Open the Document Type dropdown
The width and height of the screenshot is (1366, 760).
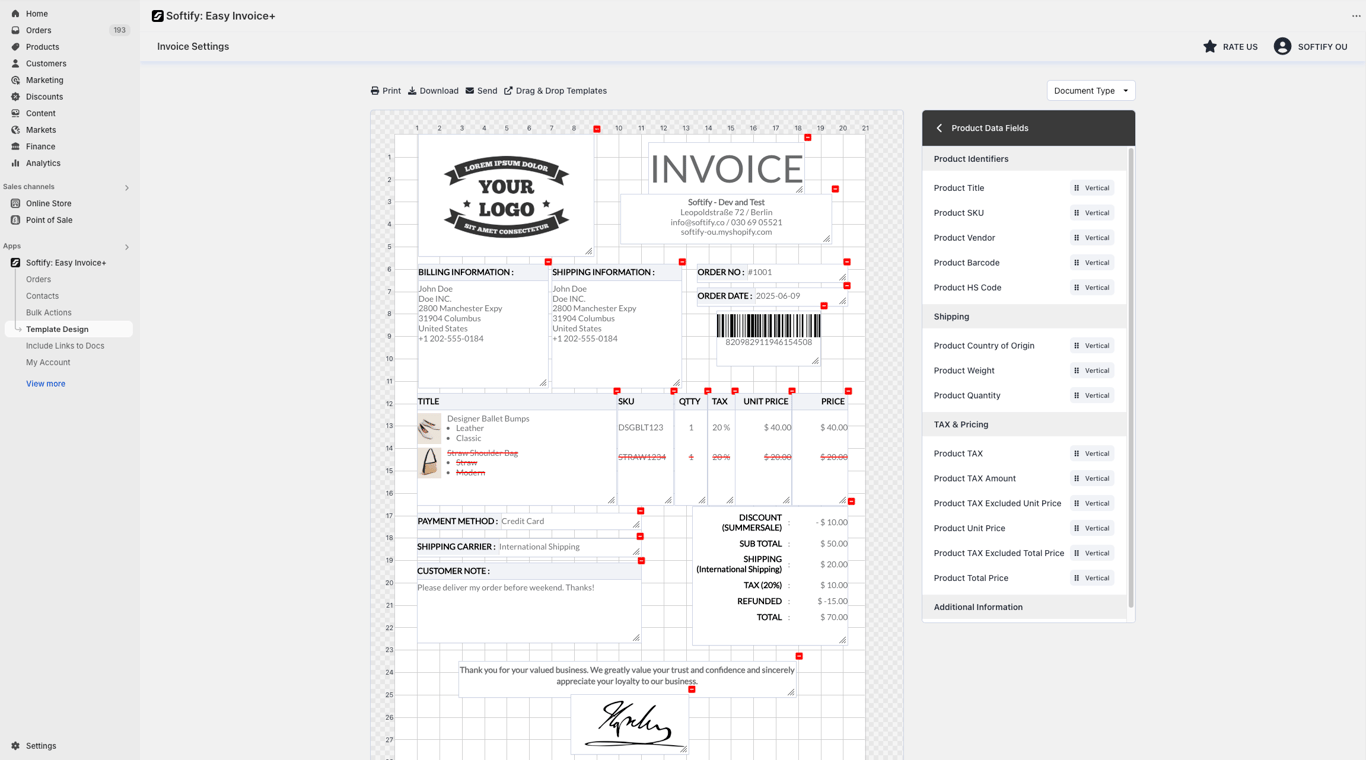point(1091,91)
